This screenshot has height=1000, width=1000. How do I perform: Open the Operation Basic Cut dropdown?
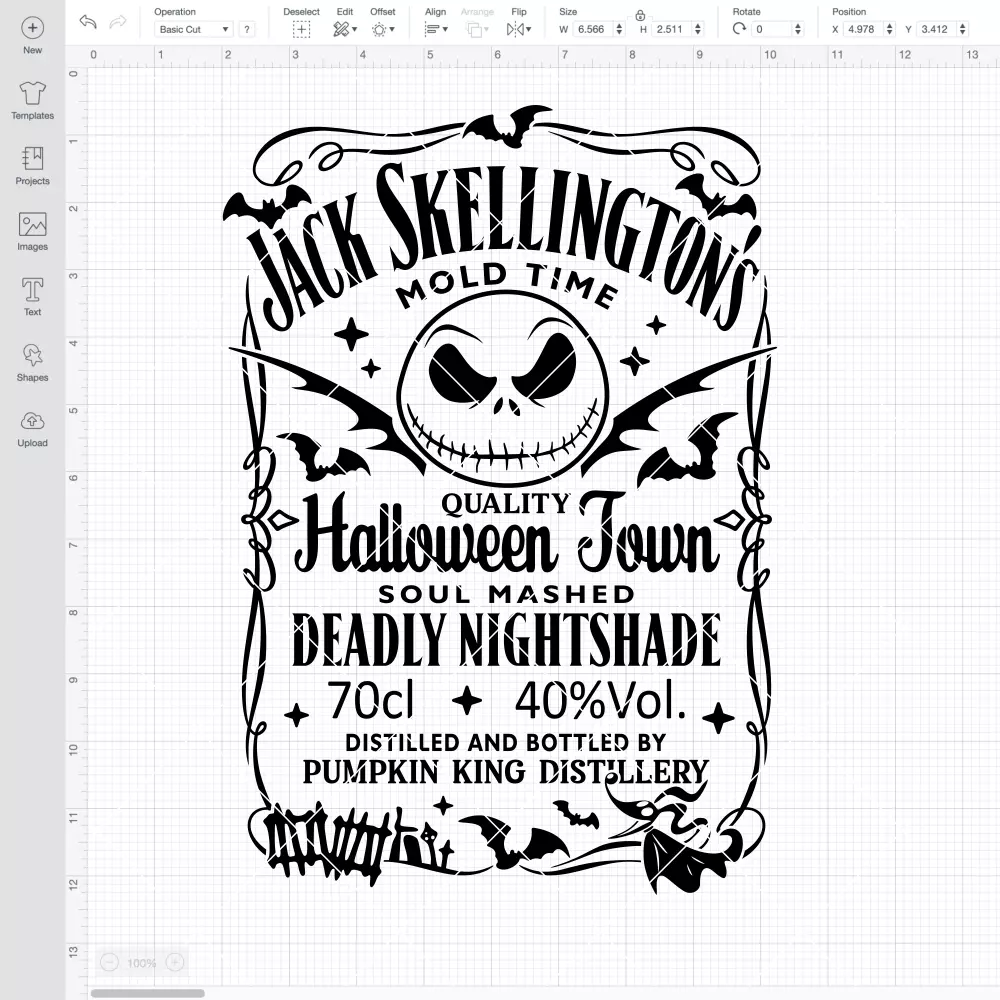[194, 29]
